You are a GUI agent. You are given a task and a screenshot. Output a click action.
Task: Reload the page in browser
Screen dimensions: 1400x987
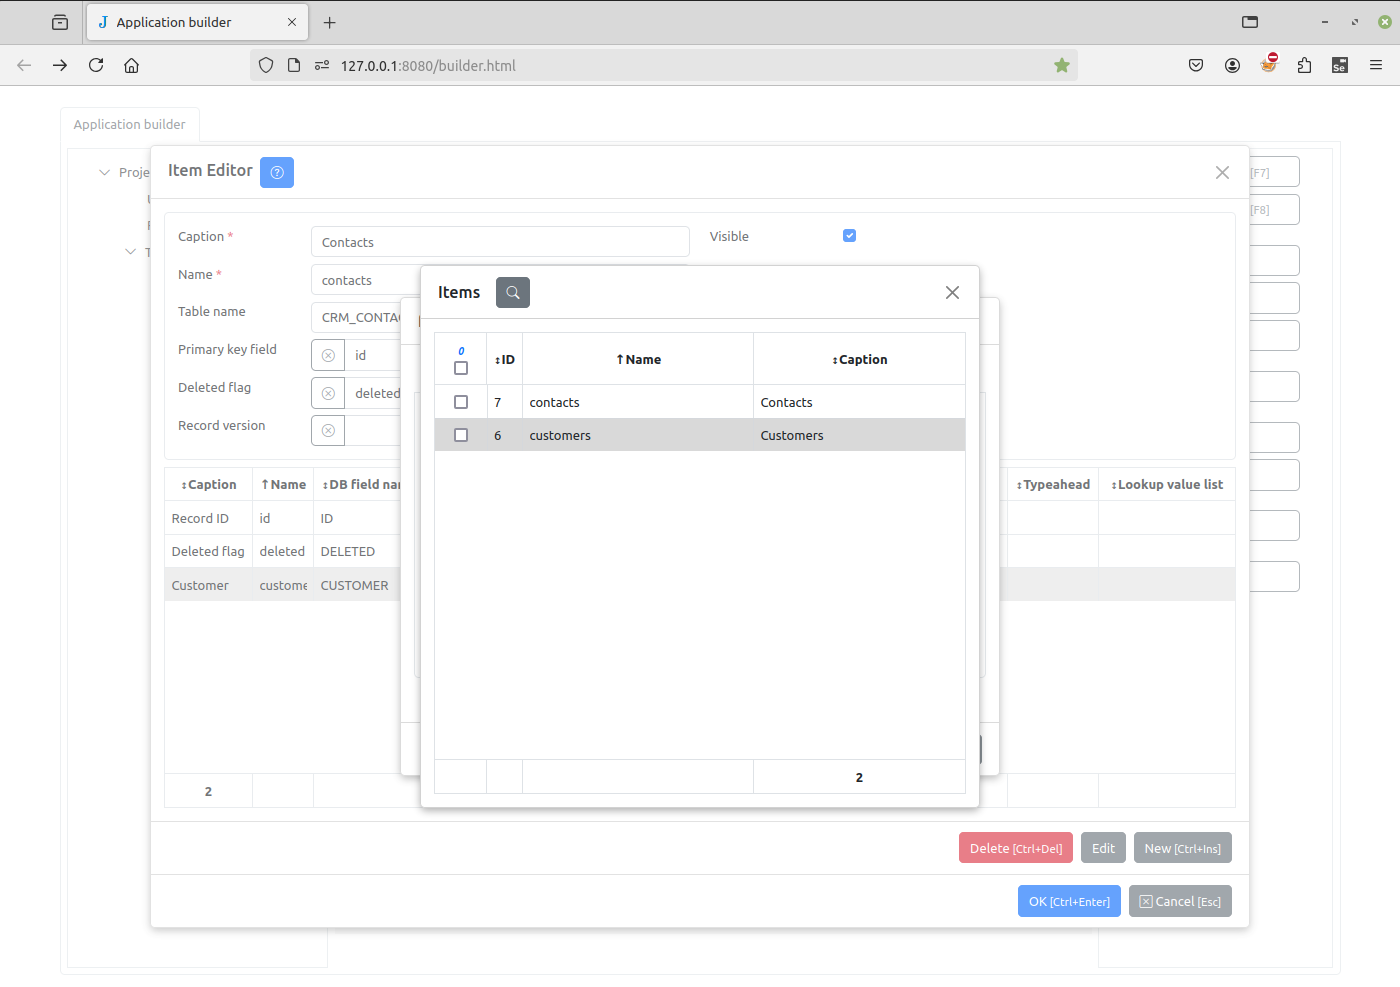[96, 66]
